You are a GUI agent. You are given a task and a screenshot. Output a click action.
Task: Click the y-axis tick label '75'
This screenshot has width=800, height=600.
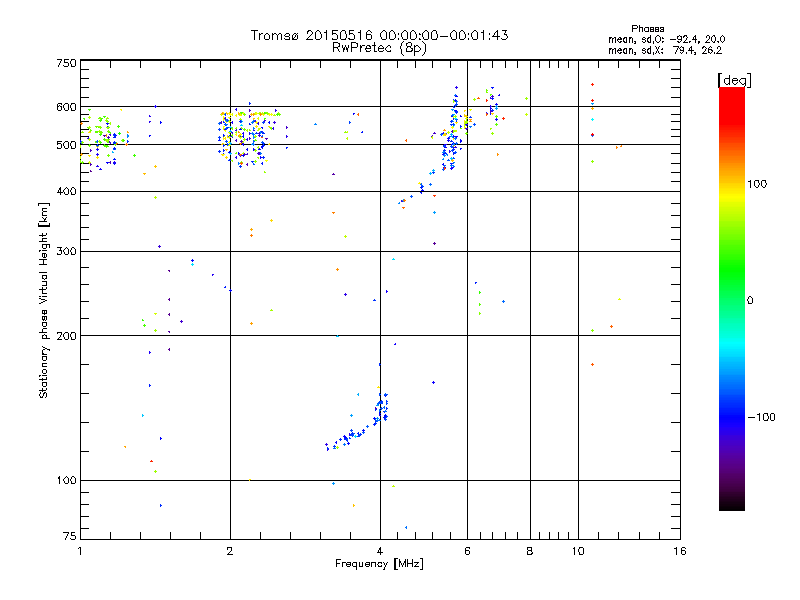[x=70, y=536]
